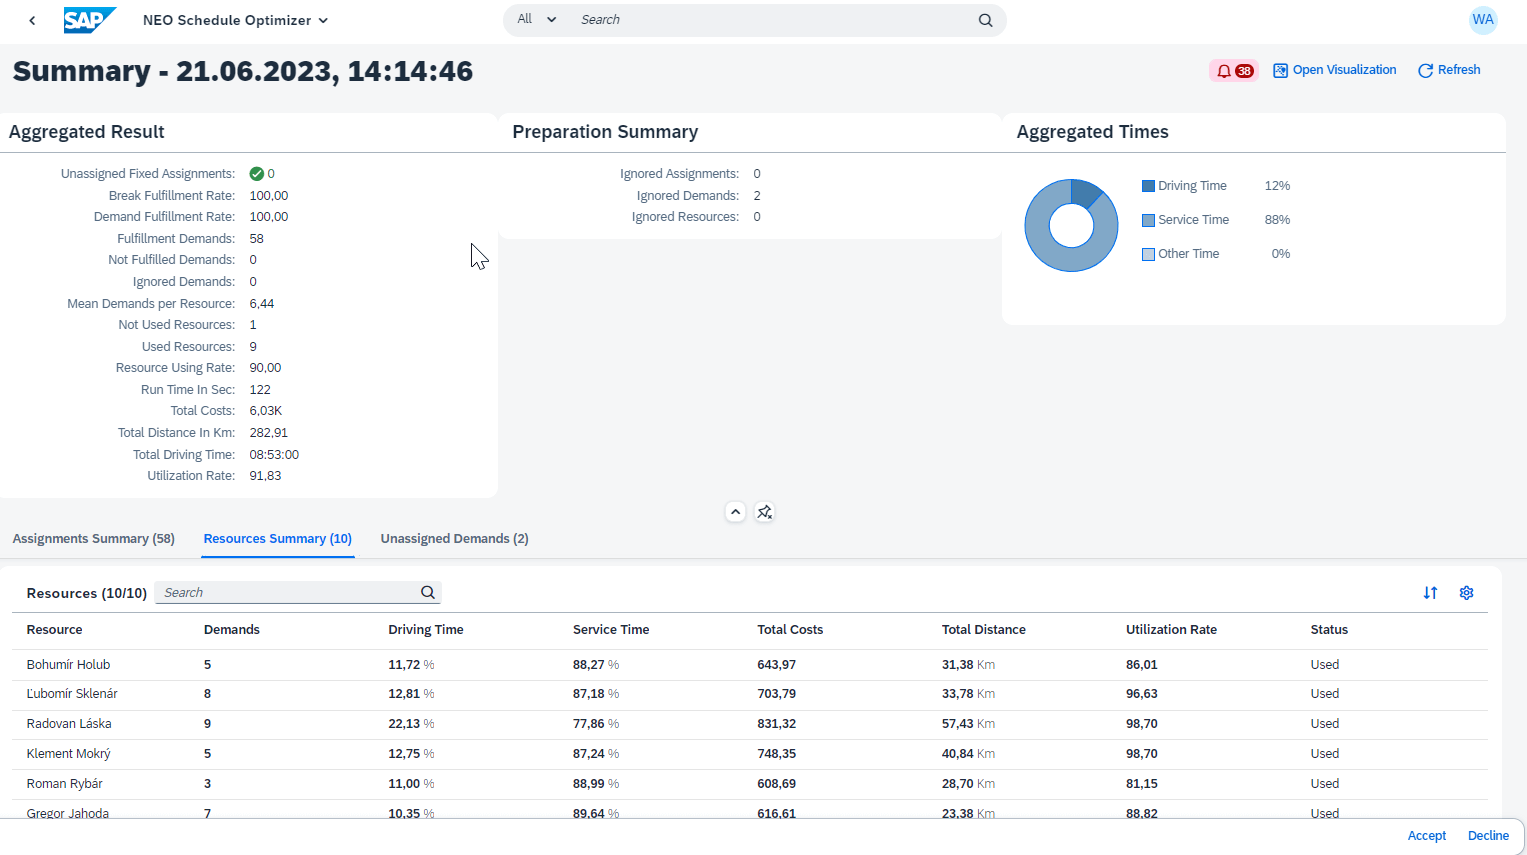Select the Resources Summary tab

[277, 539]
